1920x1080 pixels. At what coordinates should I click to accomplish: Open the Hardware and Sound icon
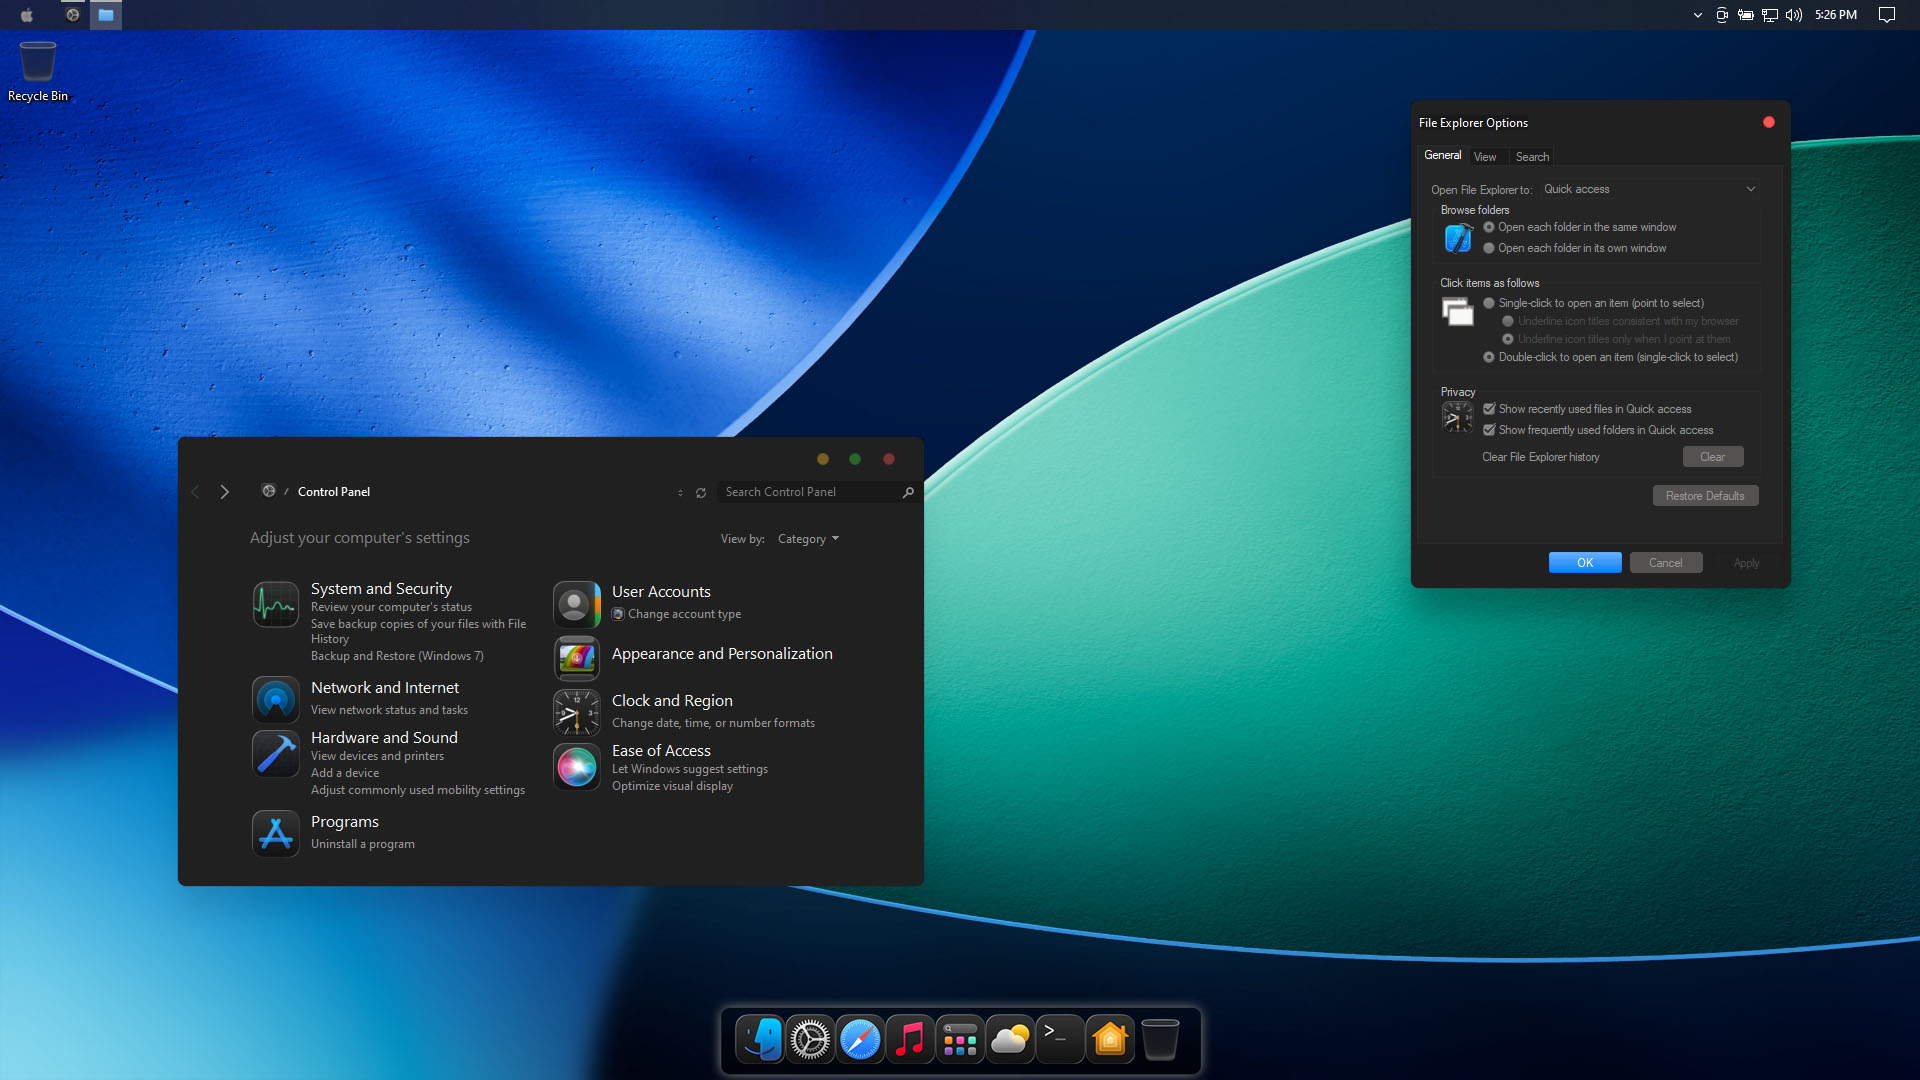tap(275, 753)
